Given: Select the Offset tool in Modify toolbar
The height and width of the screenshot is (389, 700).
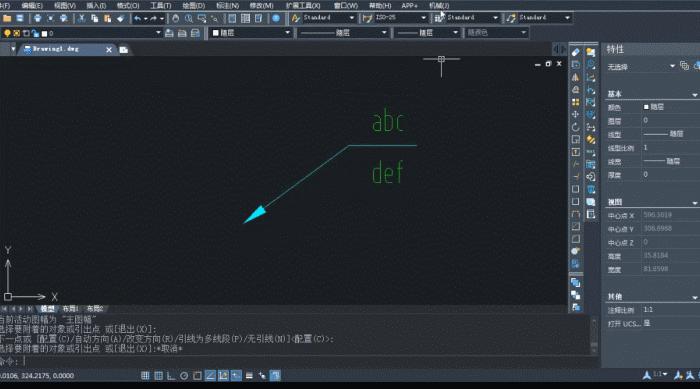Looking at the screenshot, I should [x=575, y=90].
